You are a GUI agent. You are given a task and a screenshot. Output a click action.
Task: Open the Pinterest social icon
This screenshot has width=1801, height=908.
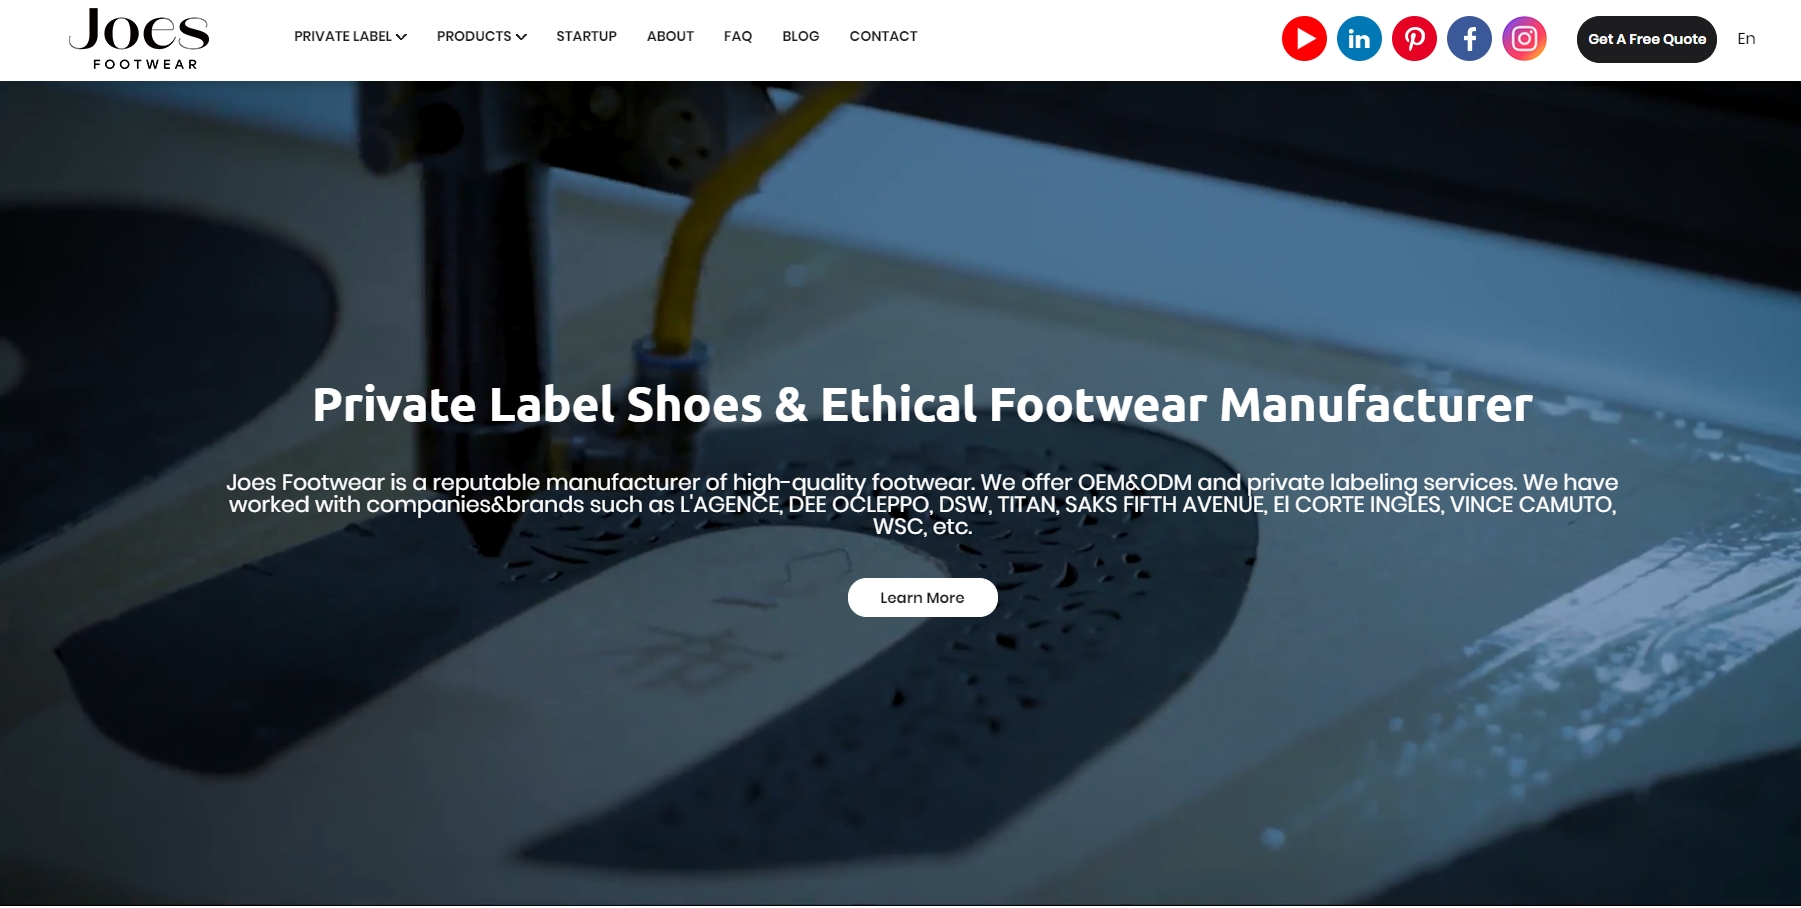(x=1414, y=39)
